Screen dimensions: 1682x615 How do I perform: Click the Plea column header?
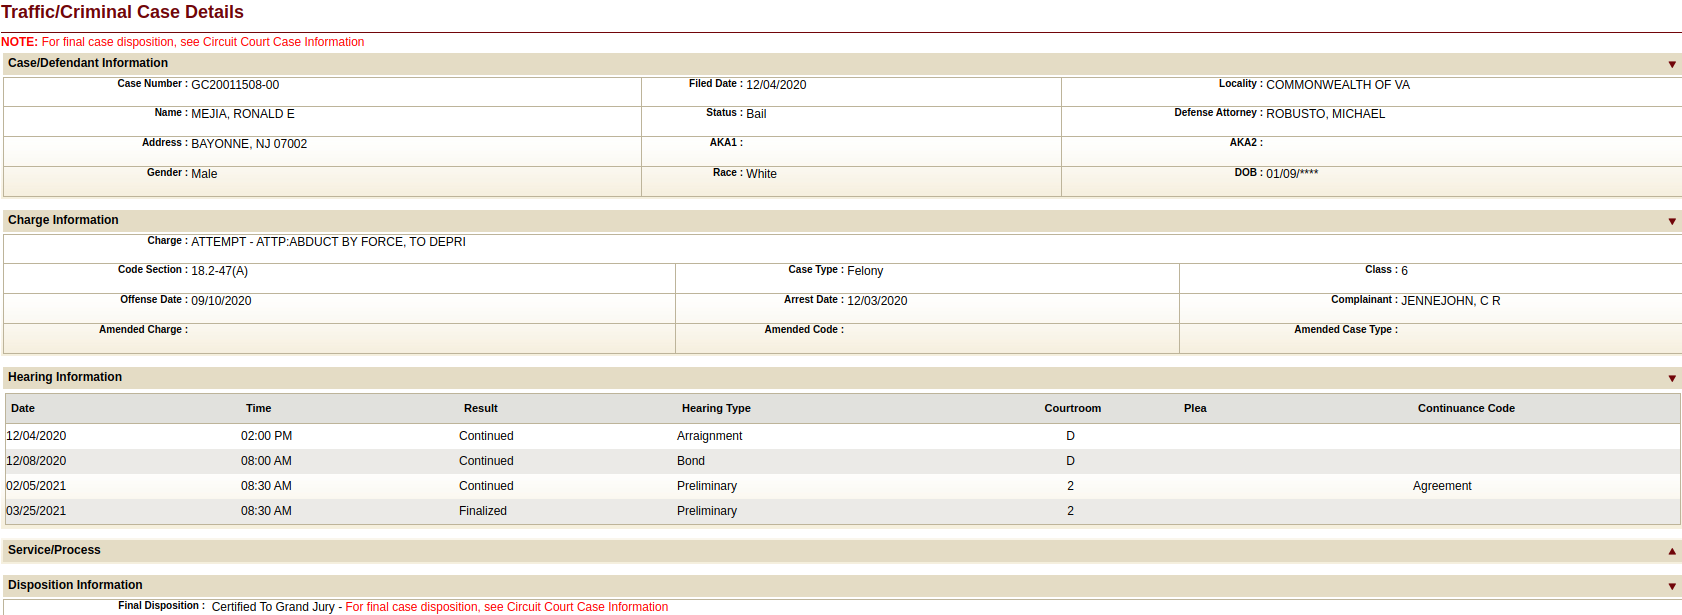(1195, 408)
